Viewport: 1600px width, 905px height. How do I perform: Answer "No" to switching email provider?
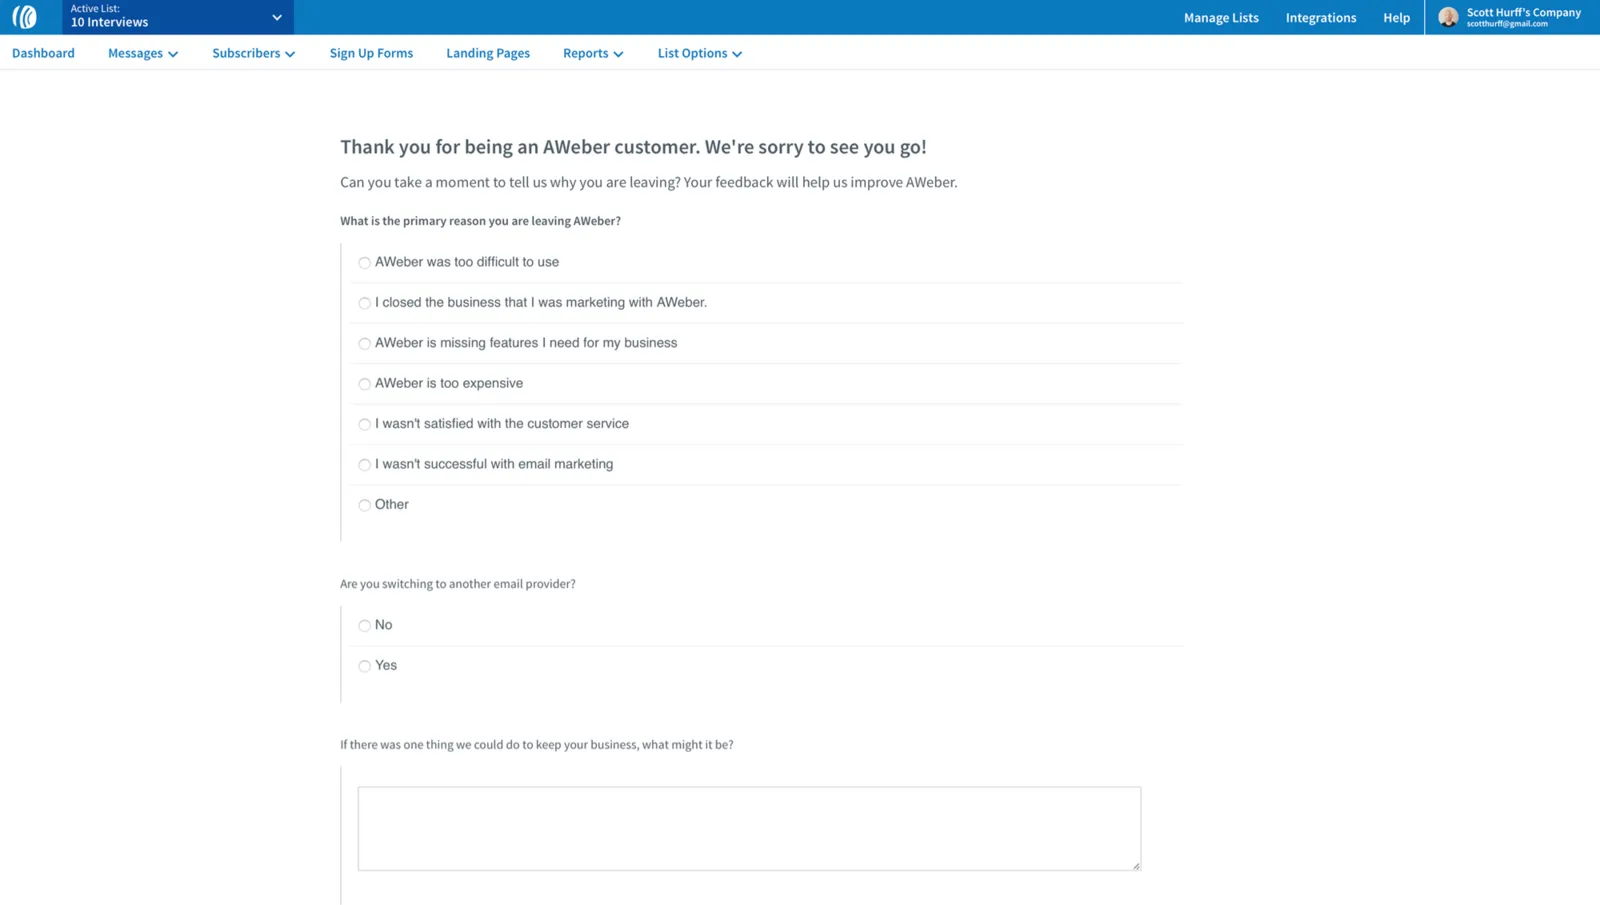point(364,626)
